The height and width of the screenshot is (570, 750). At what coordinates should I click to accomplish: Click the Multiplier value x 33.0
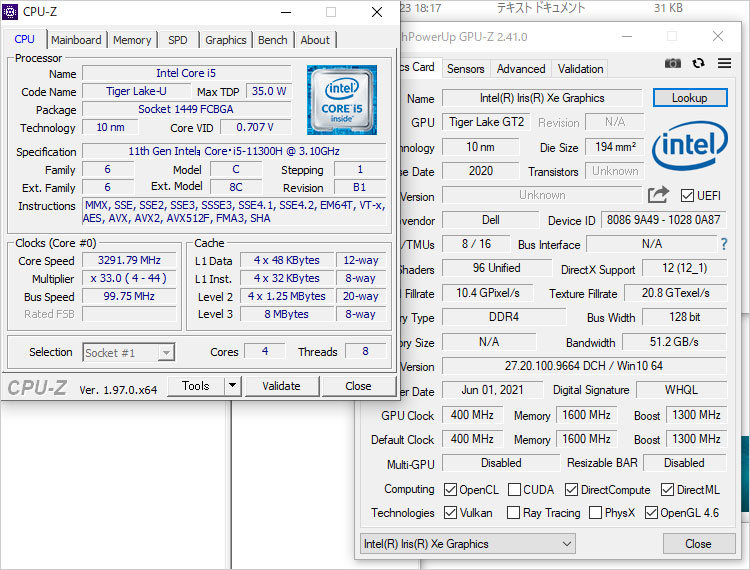(129, 278)
